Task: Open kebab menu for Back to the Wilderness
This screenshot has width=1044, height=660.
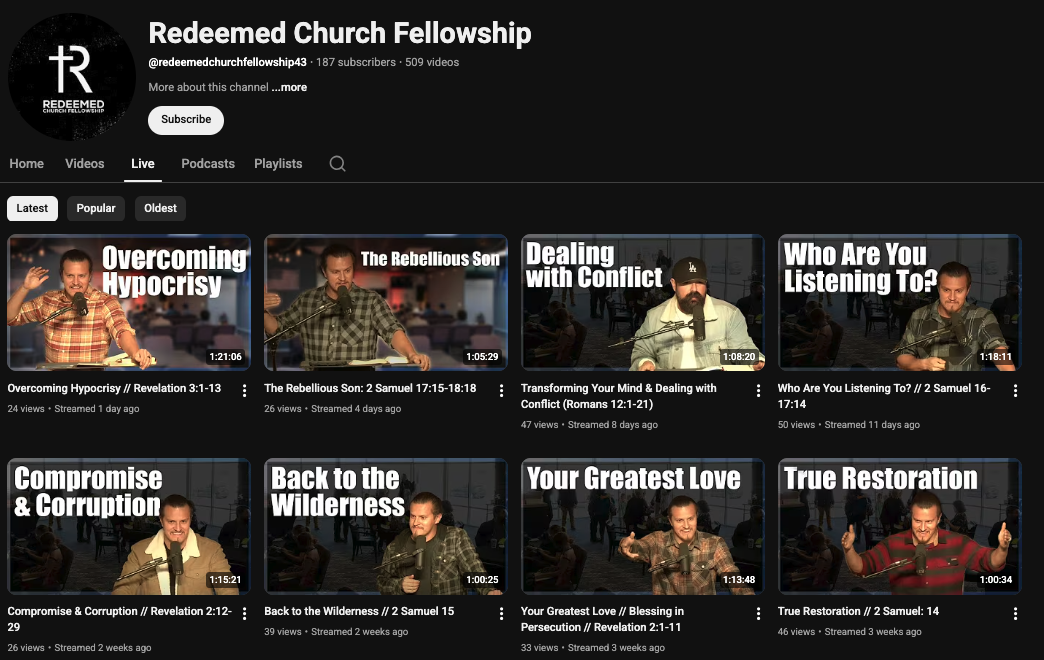Action: (501, 614)
